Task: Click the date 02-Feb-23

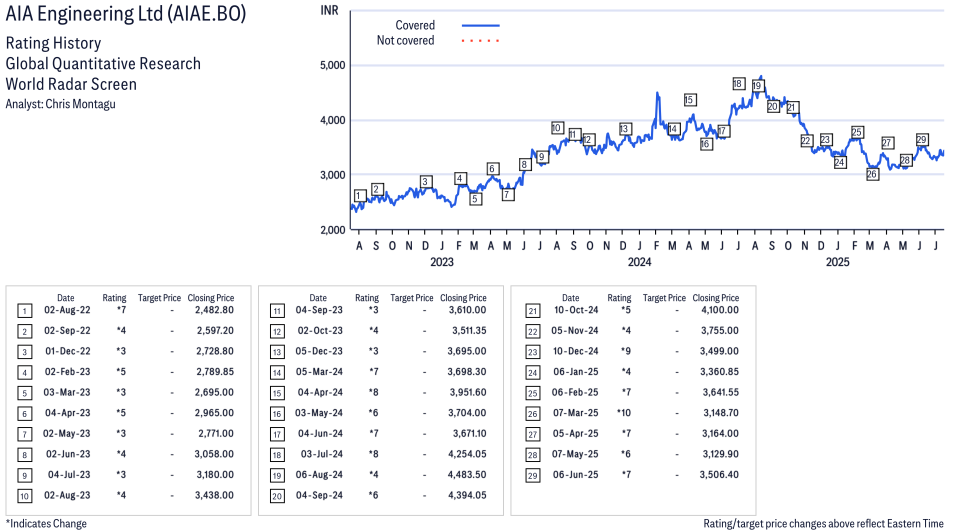Action: 67,372
